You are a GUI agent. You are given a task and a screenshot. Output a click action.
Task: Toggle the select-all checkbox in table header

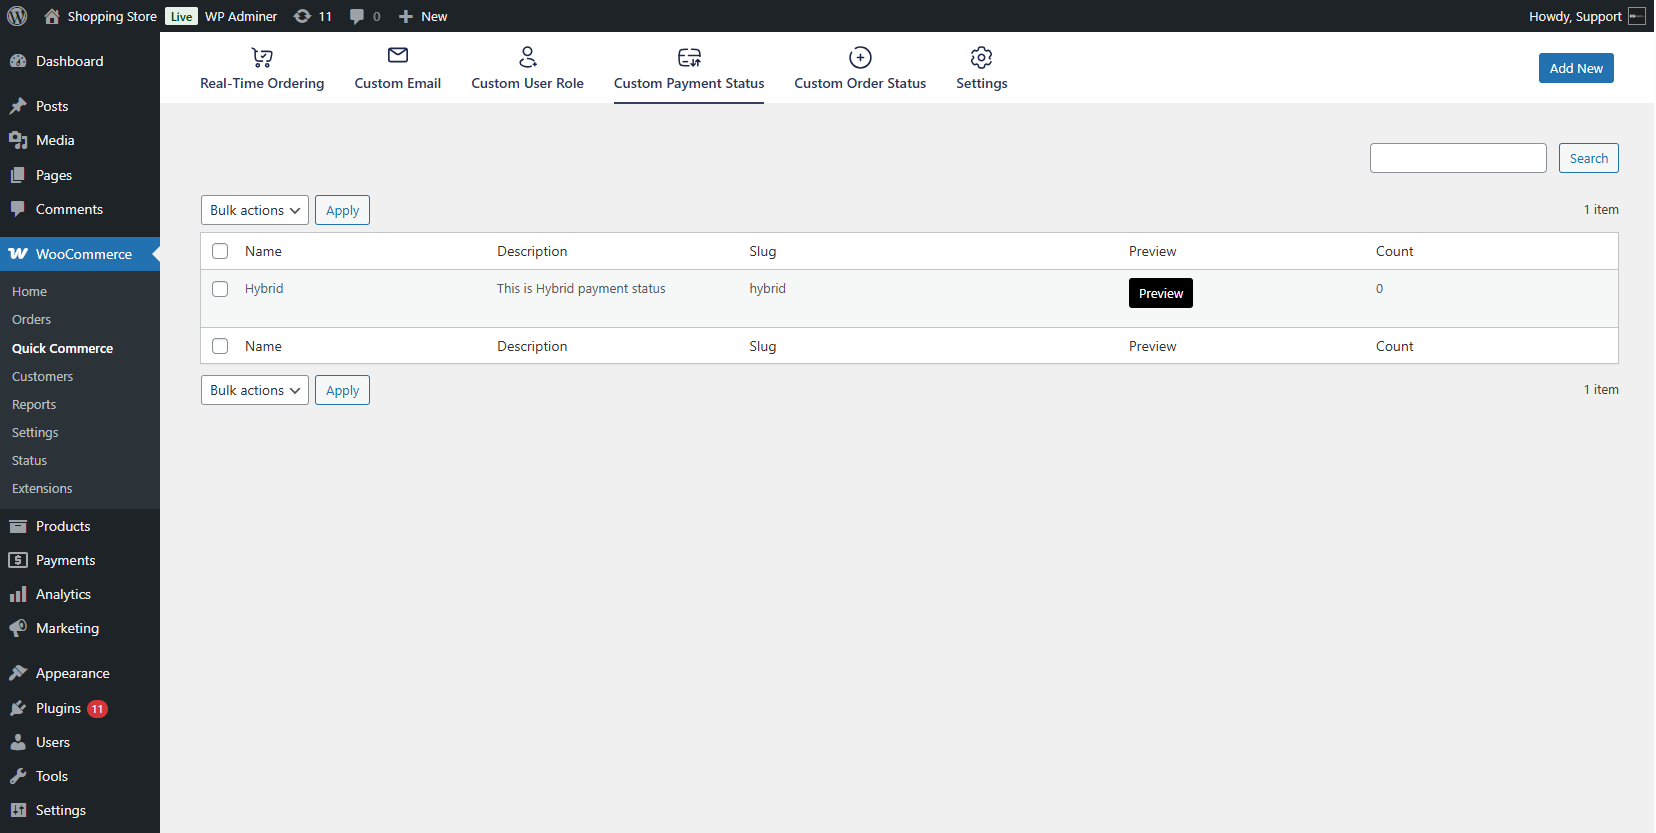(x=220, y=252)
